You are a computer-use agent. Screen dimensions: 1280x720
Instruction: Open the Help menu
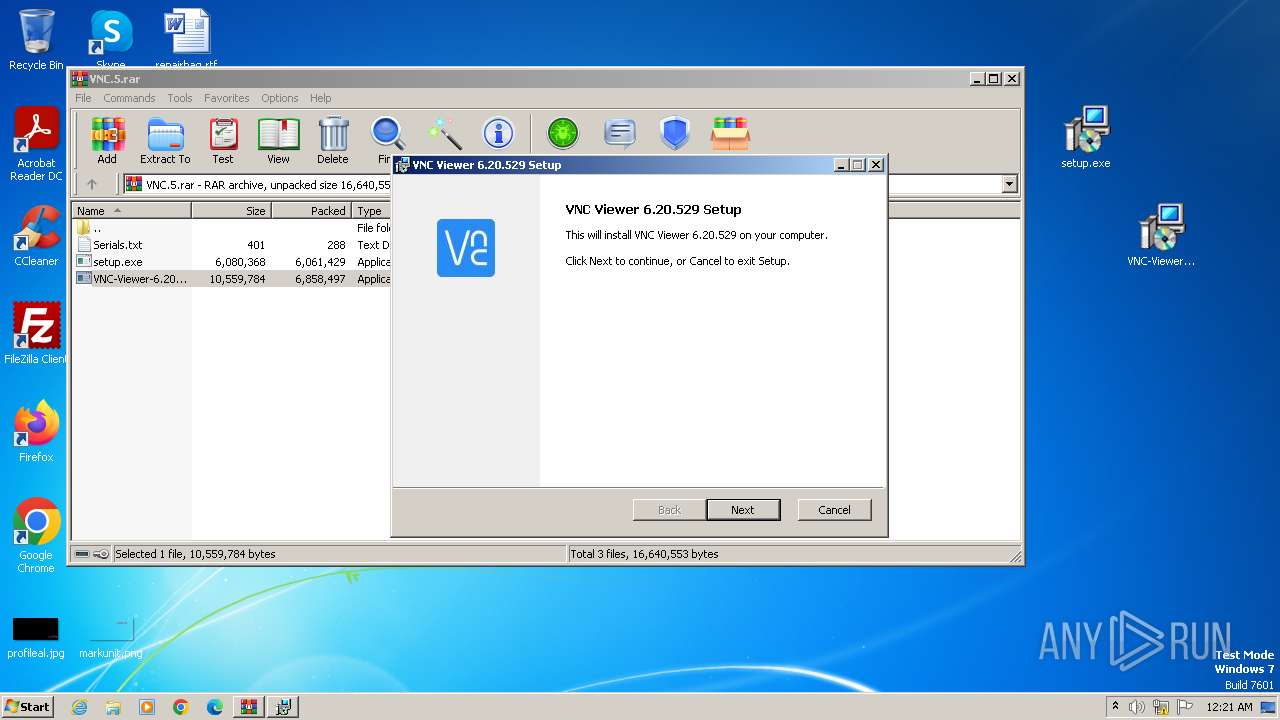click(x=320, y=98)
